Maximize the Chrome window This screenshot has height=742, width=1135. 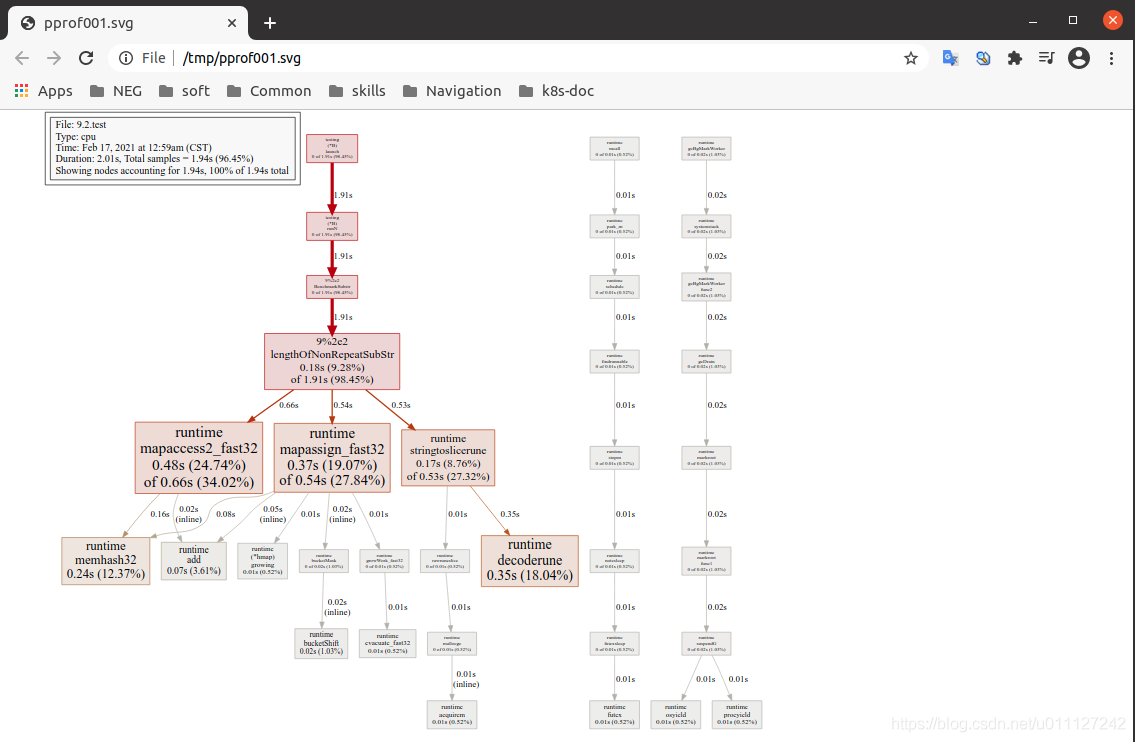tap(1073, 20)
